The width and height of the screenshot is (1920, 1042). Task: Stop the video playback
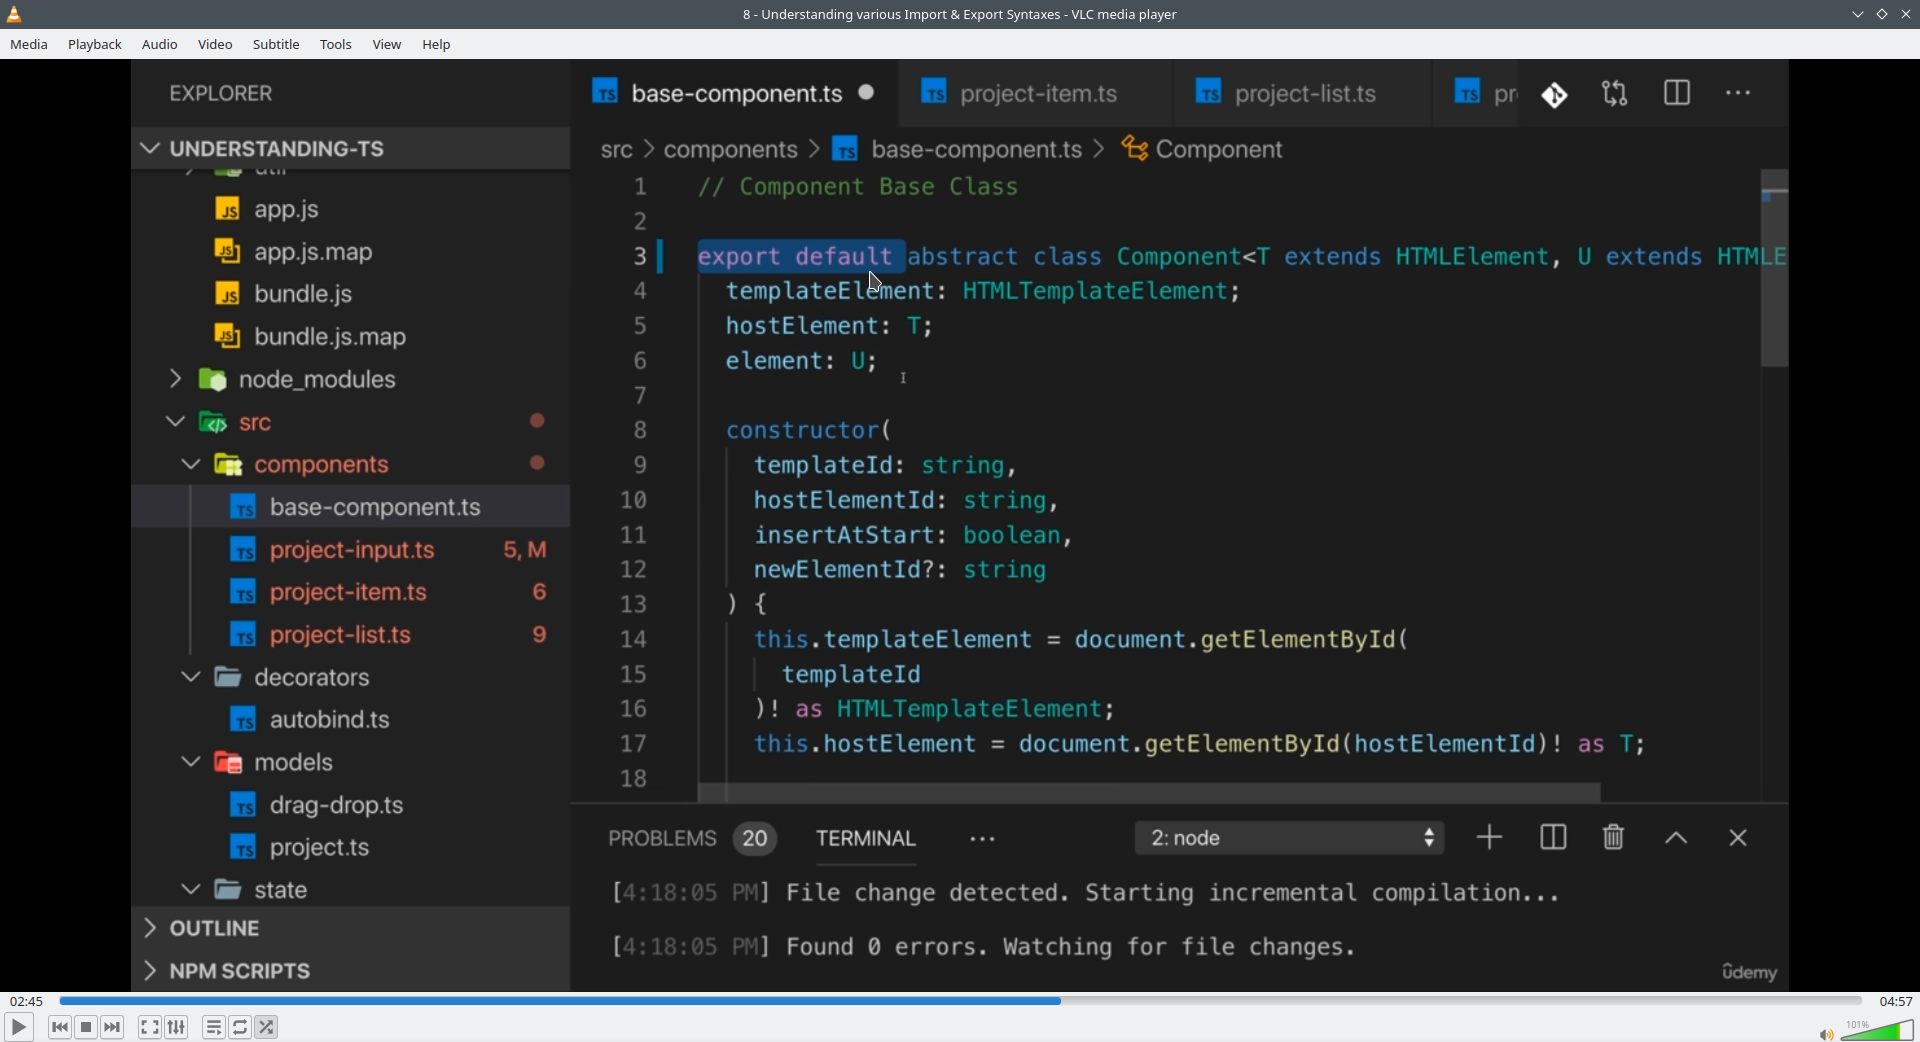(87, 1027)
